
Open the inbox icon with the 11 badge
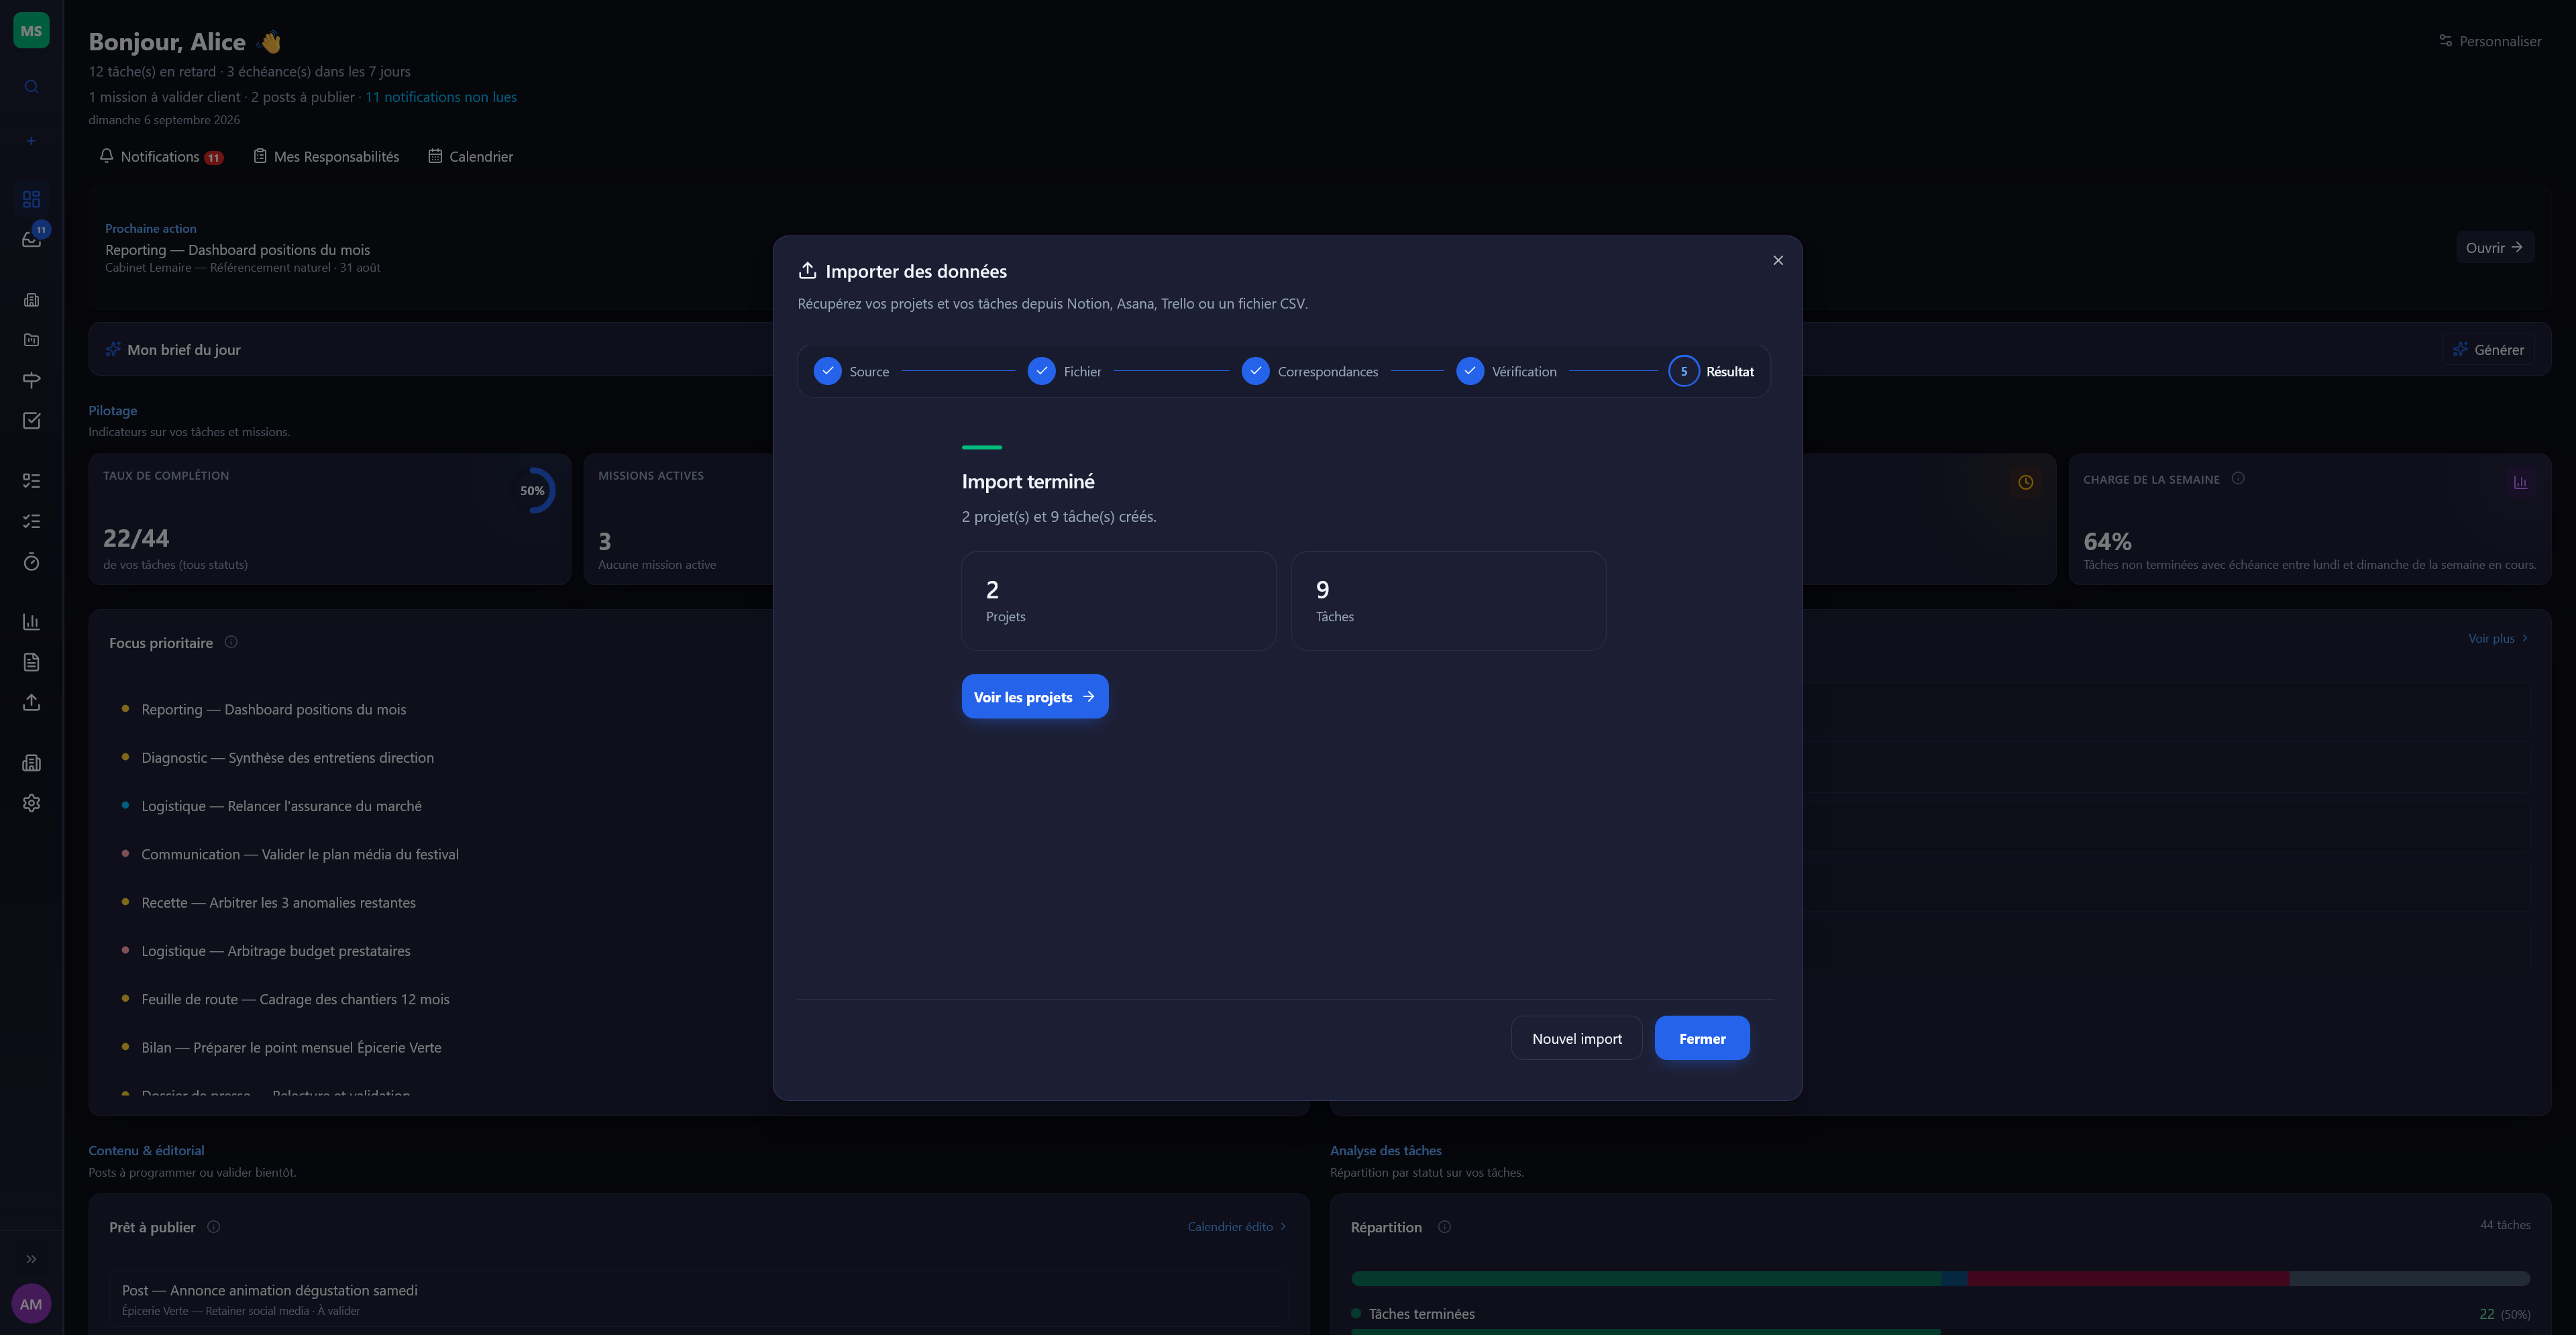pos(31,239)
